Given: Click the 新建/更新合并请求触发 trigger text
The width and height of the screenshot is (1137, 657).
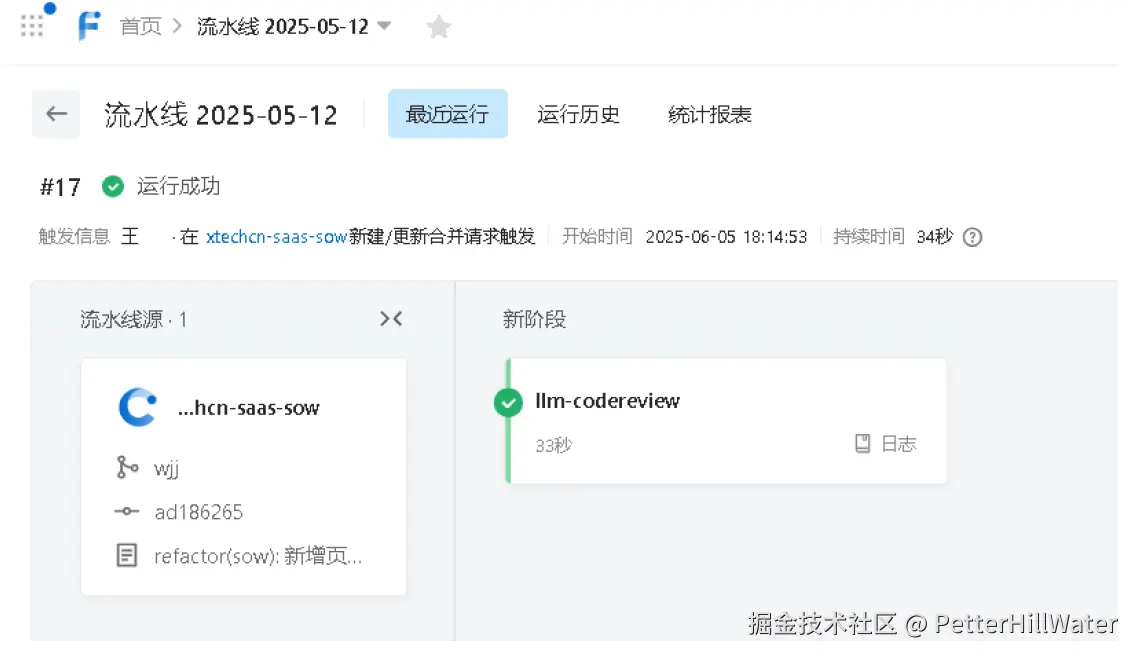Looking at the screenshot, I should [442, 236].
